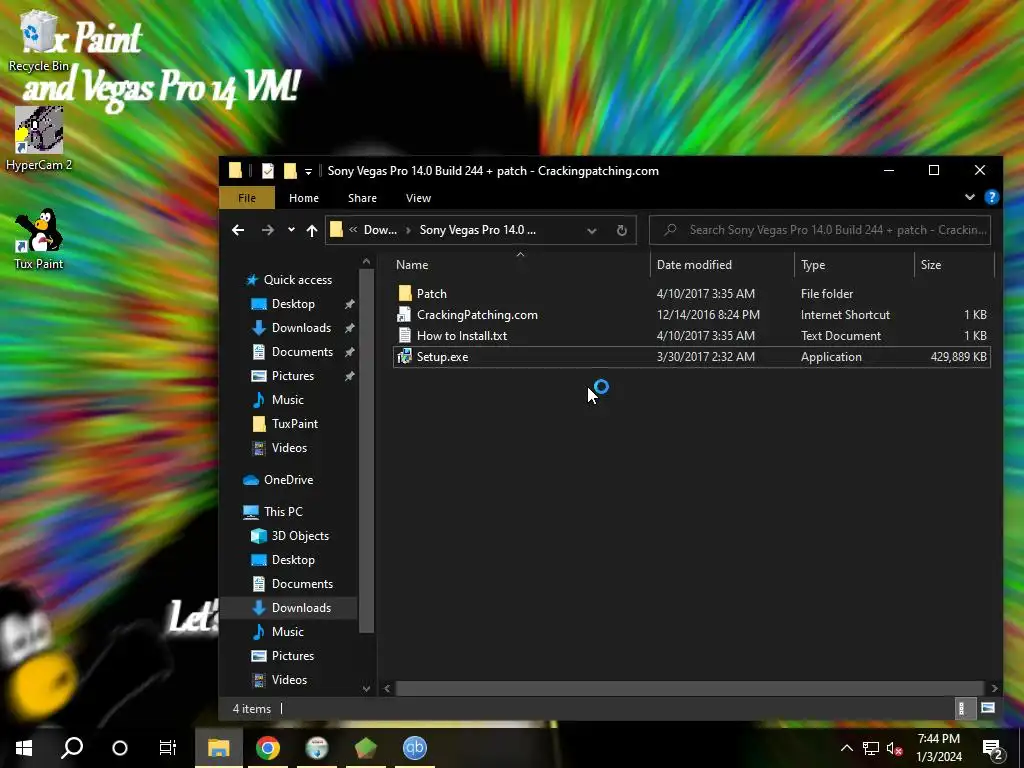Click the muted volume icon in system tray

pyautogui.click(x=895, y=748)
